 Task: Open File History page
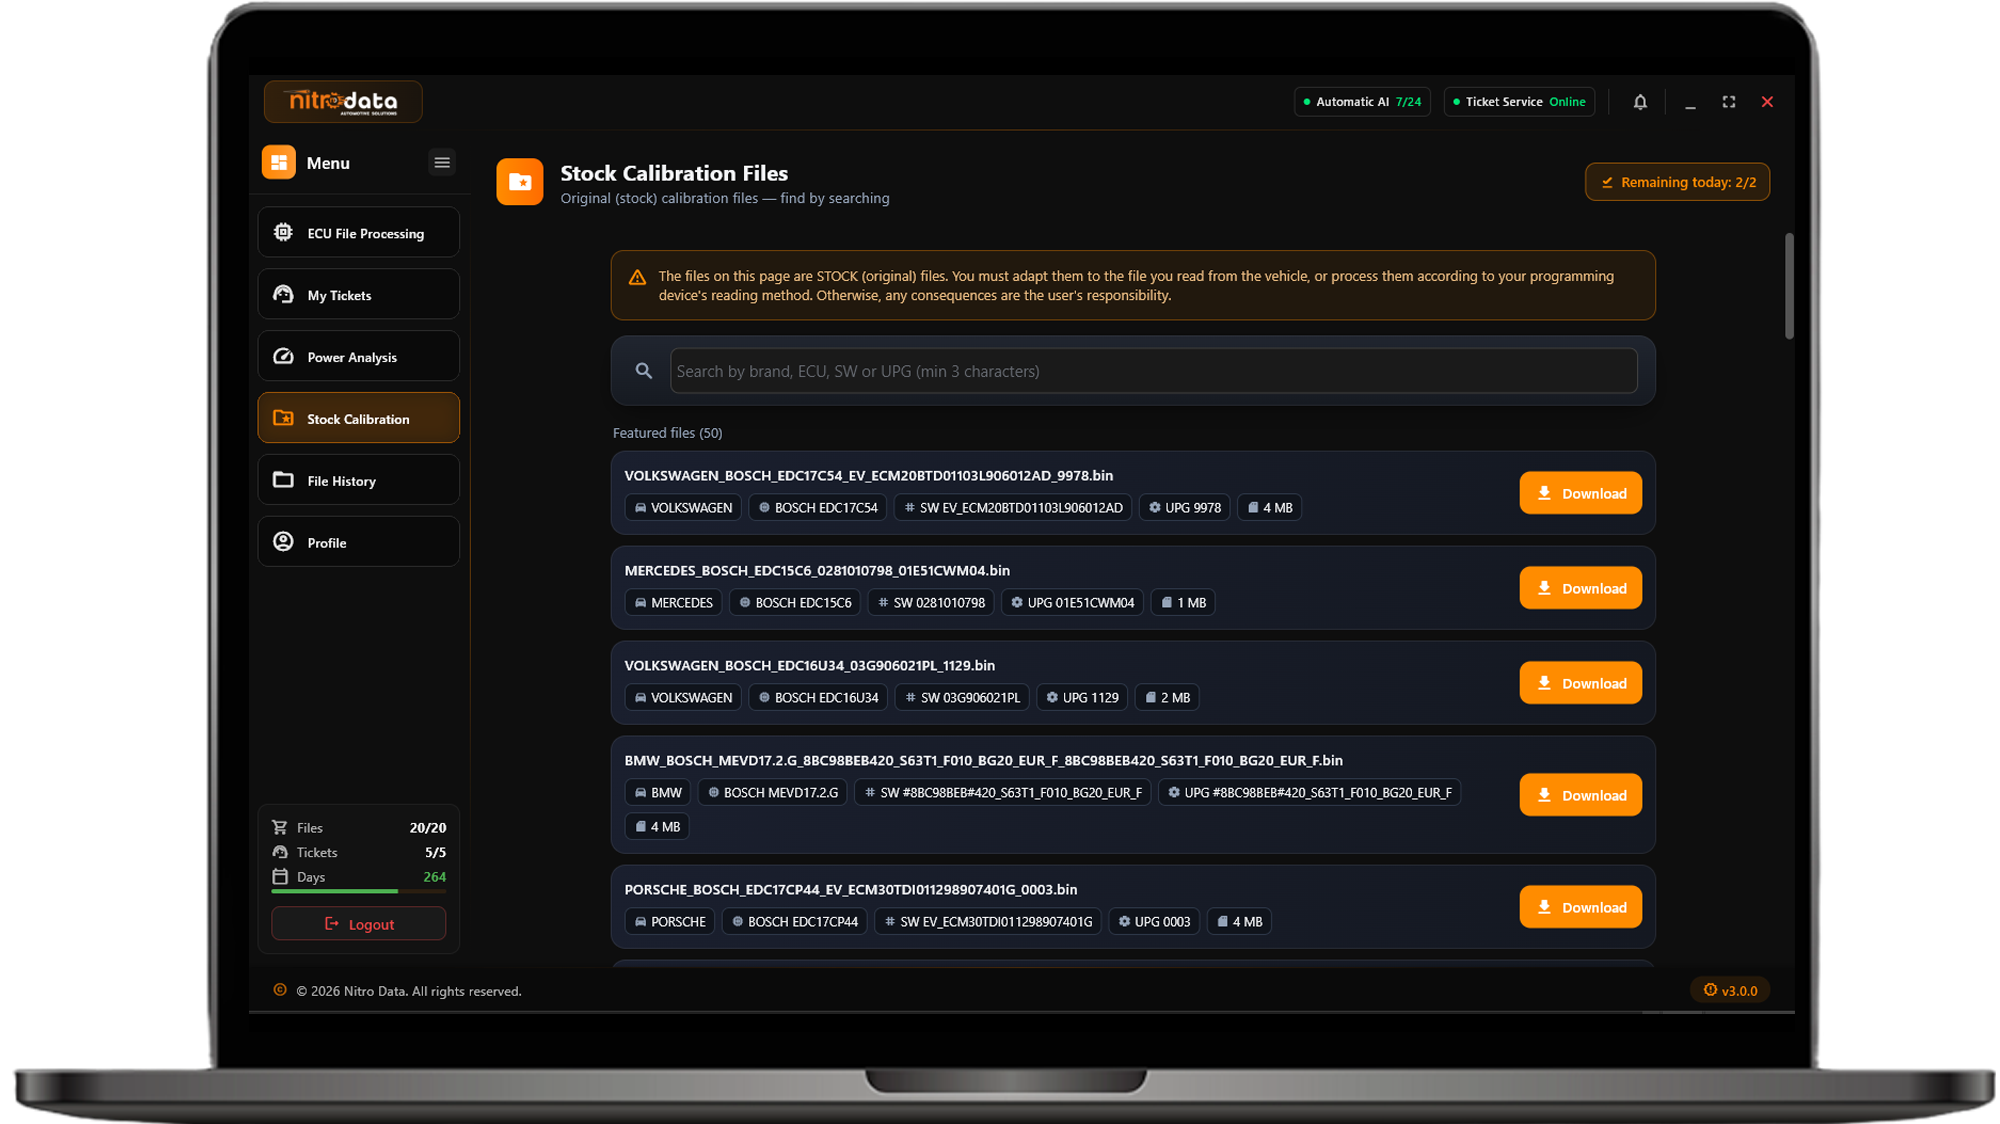359,481
